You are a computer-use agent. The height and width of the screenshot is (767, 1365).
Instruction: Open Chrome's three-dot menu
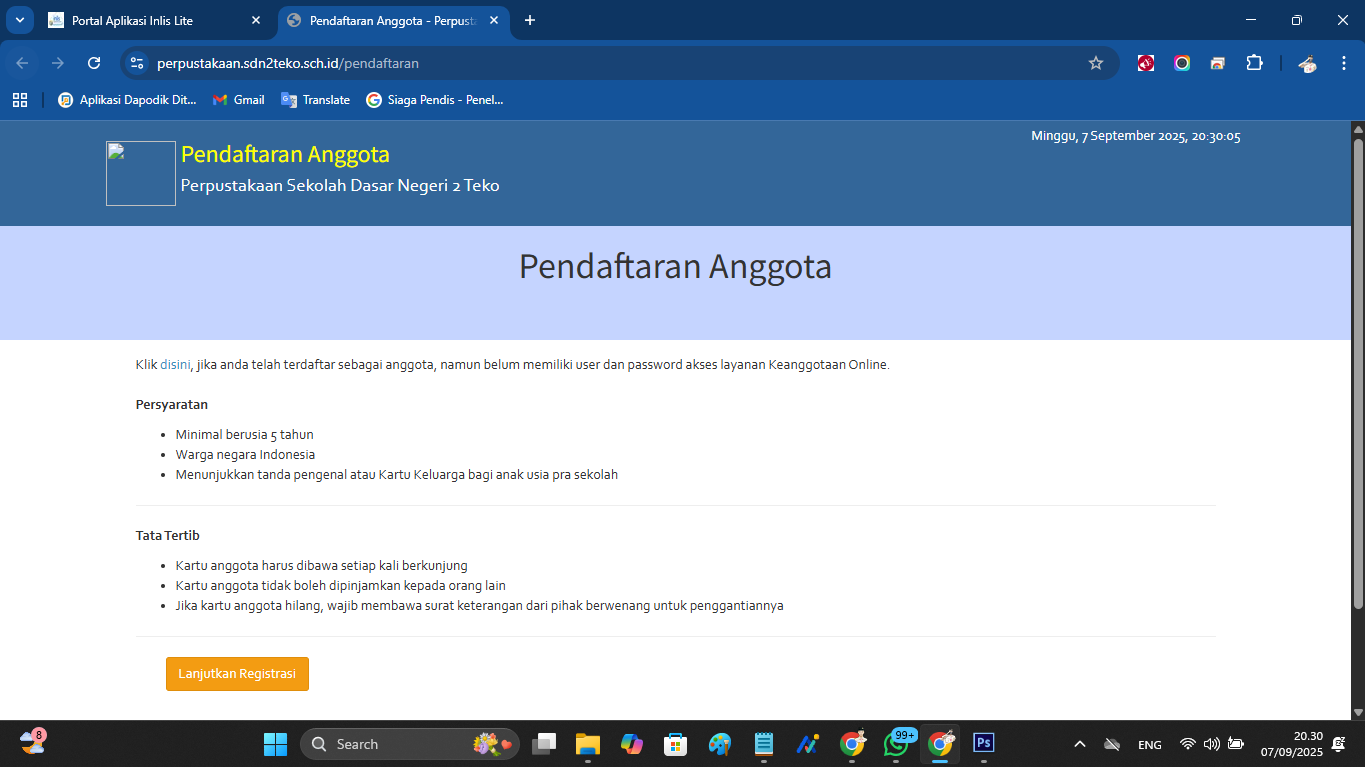pos(1343,63)
